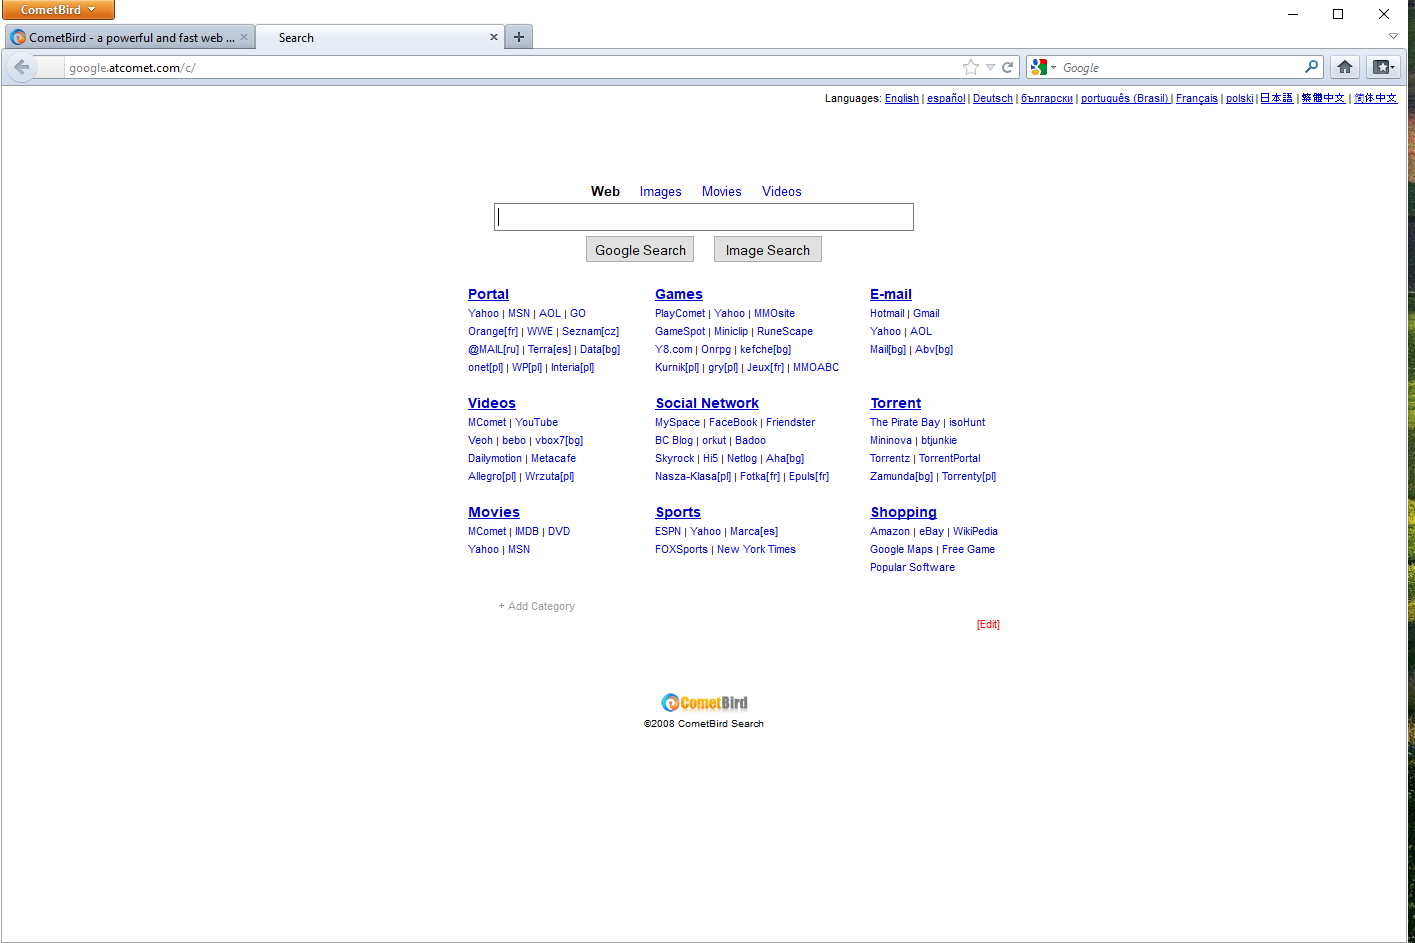Change language to Deutsch
1415x943 pixels.
993,98
